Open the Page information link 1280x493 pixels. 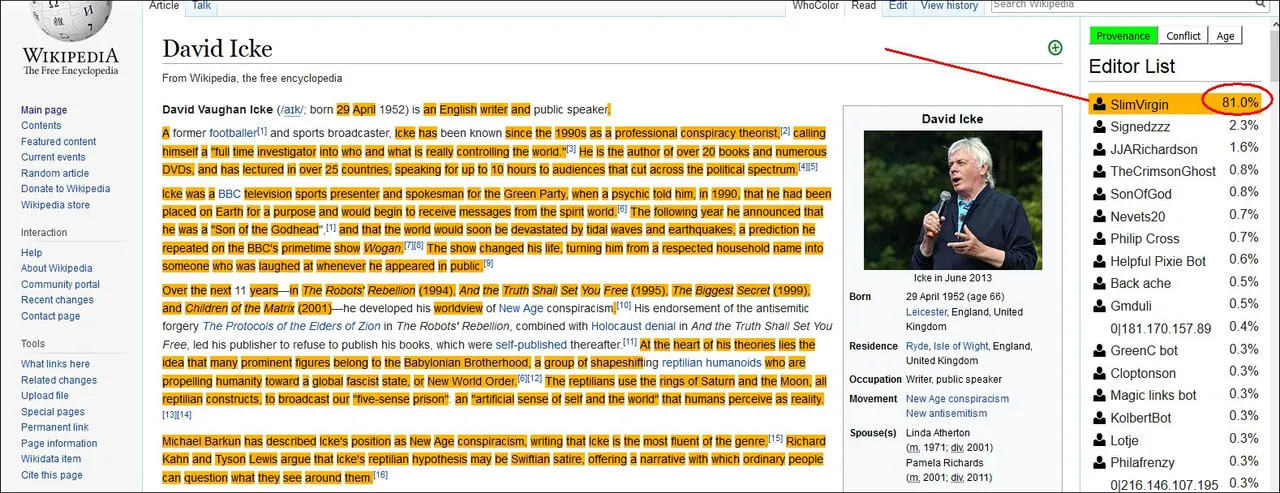click(x=59, y=443)
